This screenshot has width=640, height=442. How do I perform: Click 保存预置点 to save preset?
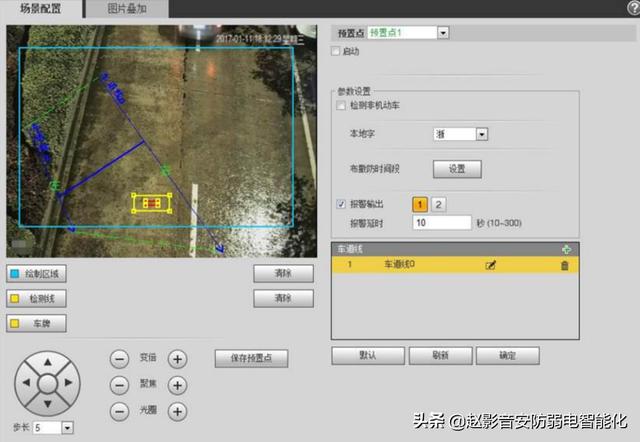(251, 358)
